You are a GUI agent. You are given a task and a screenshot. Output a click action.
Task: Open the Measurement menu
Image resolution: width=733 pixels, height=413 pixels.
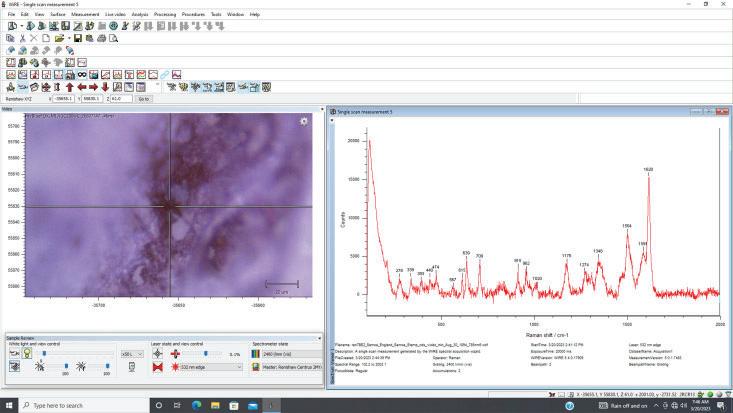point(85,14)
